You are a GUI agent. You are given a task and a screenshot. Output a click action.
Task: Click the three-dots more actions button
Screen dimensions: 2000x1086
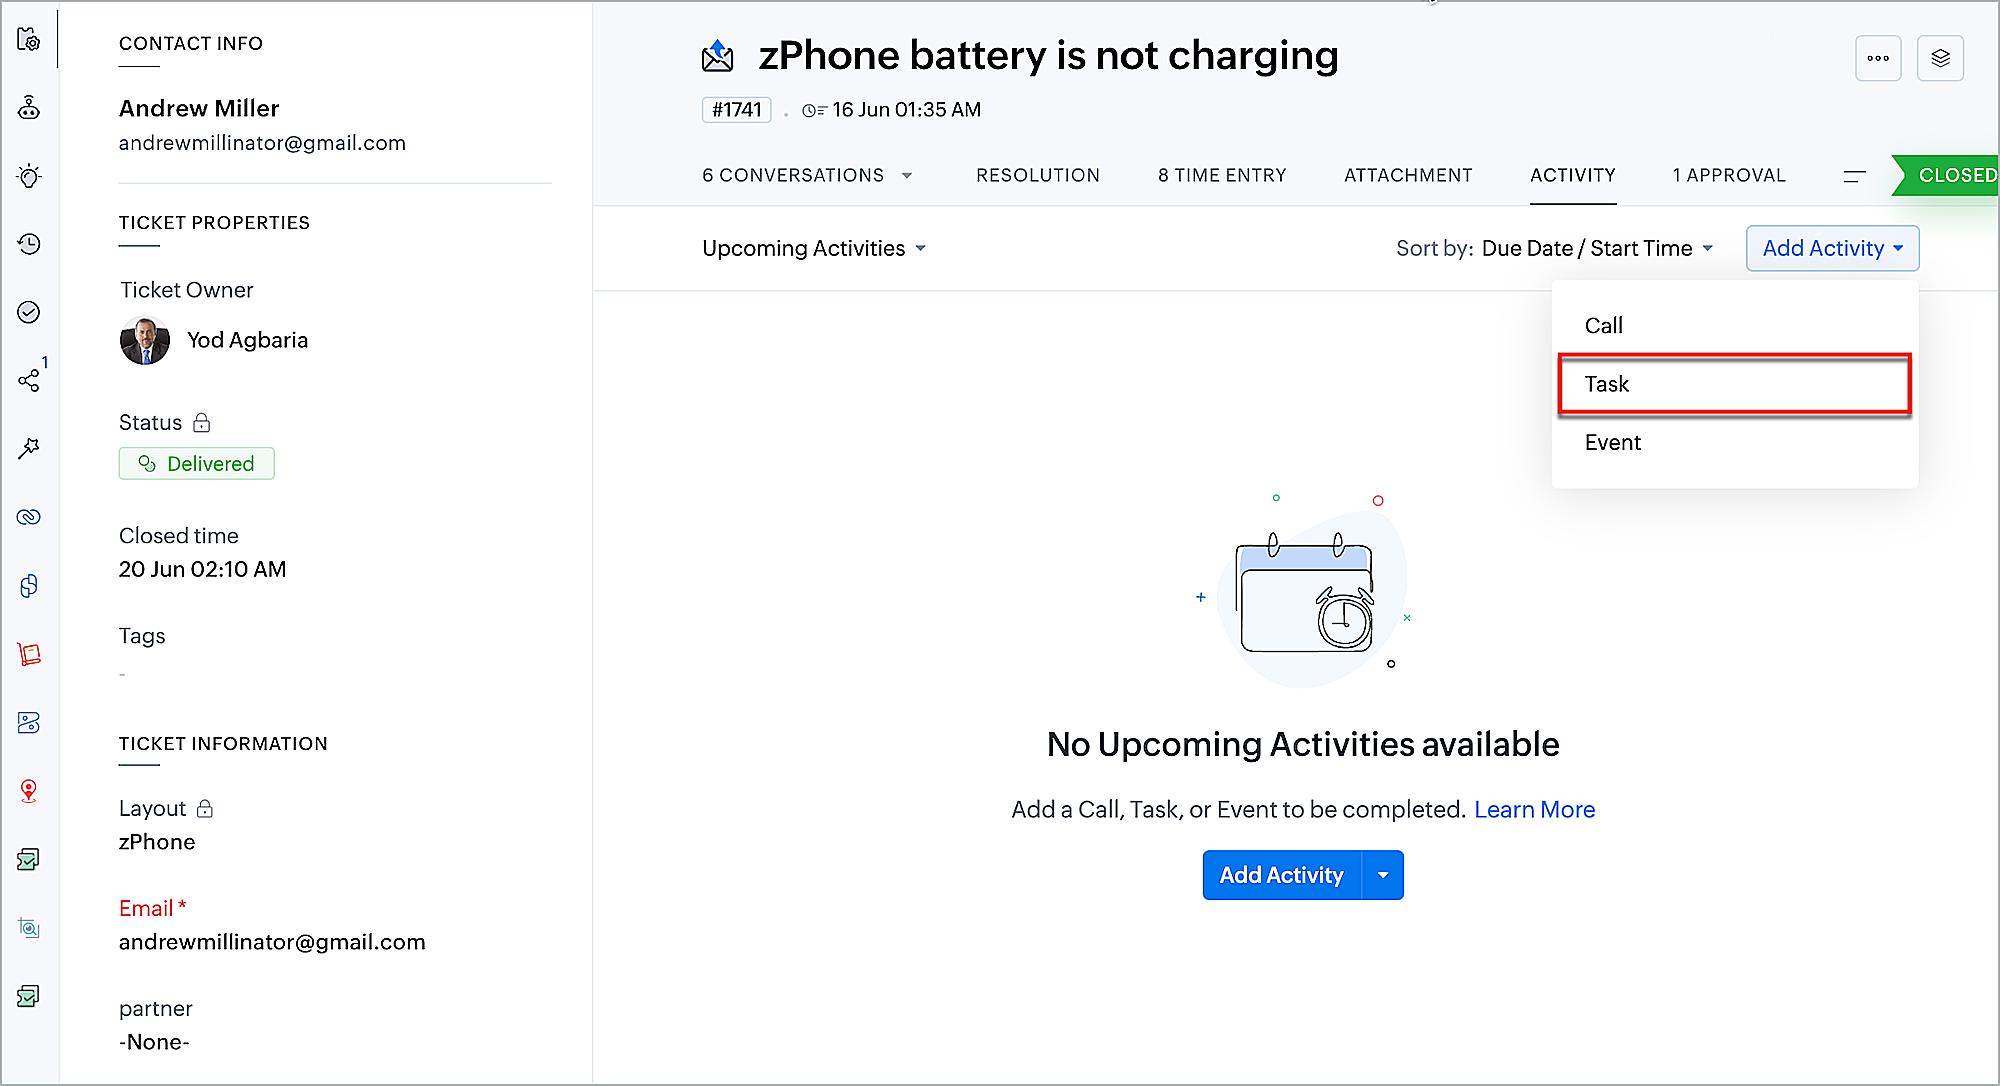point(1878,58)
